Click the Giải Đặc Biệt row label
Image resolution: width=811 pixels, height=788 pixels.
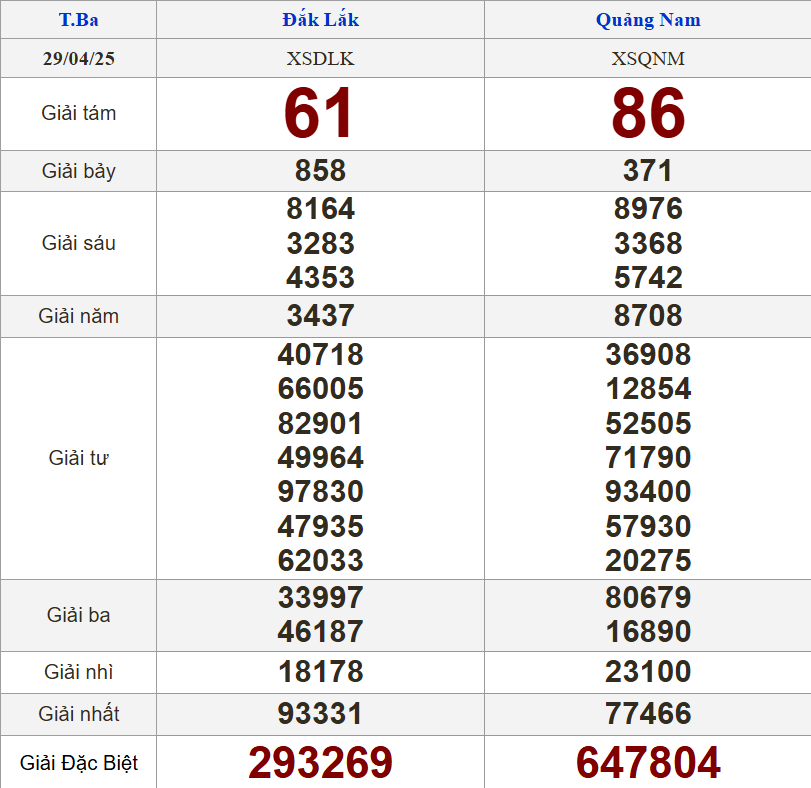coord(79,763)
